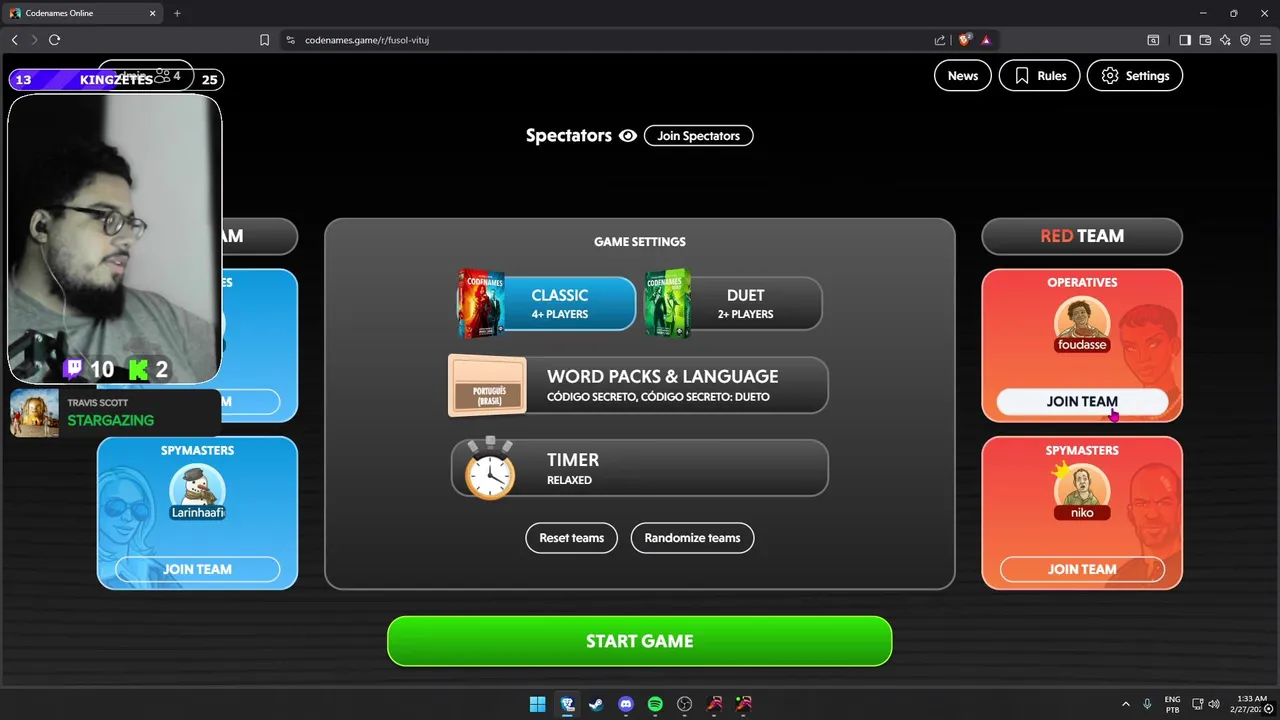Open the Brave VPN shield icon
Screen dimensions: 1280x720
tap(1245, 40)
